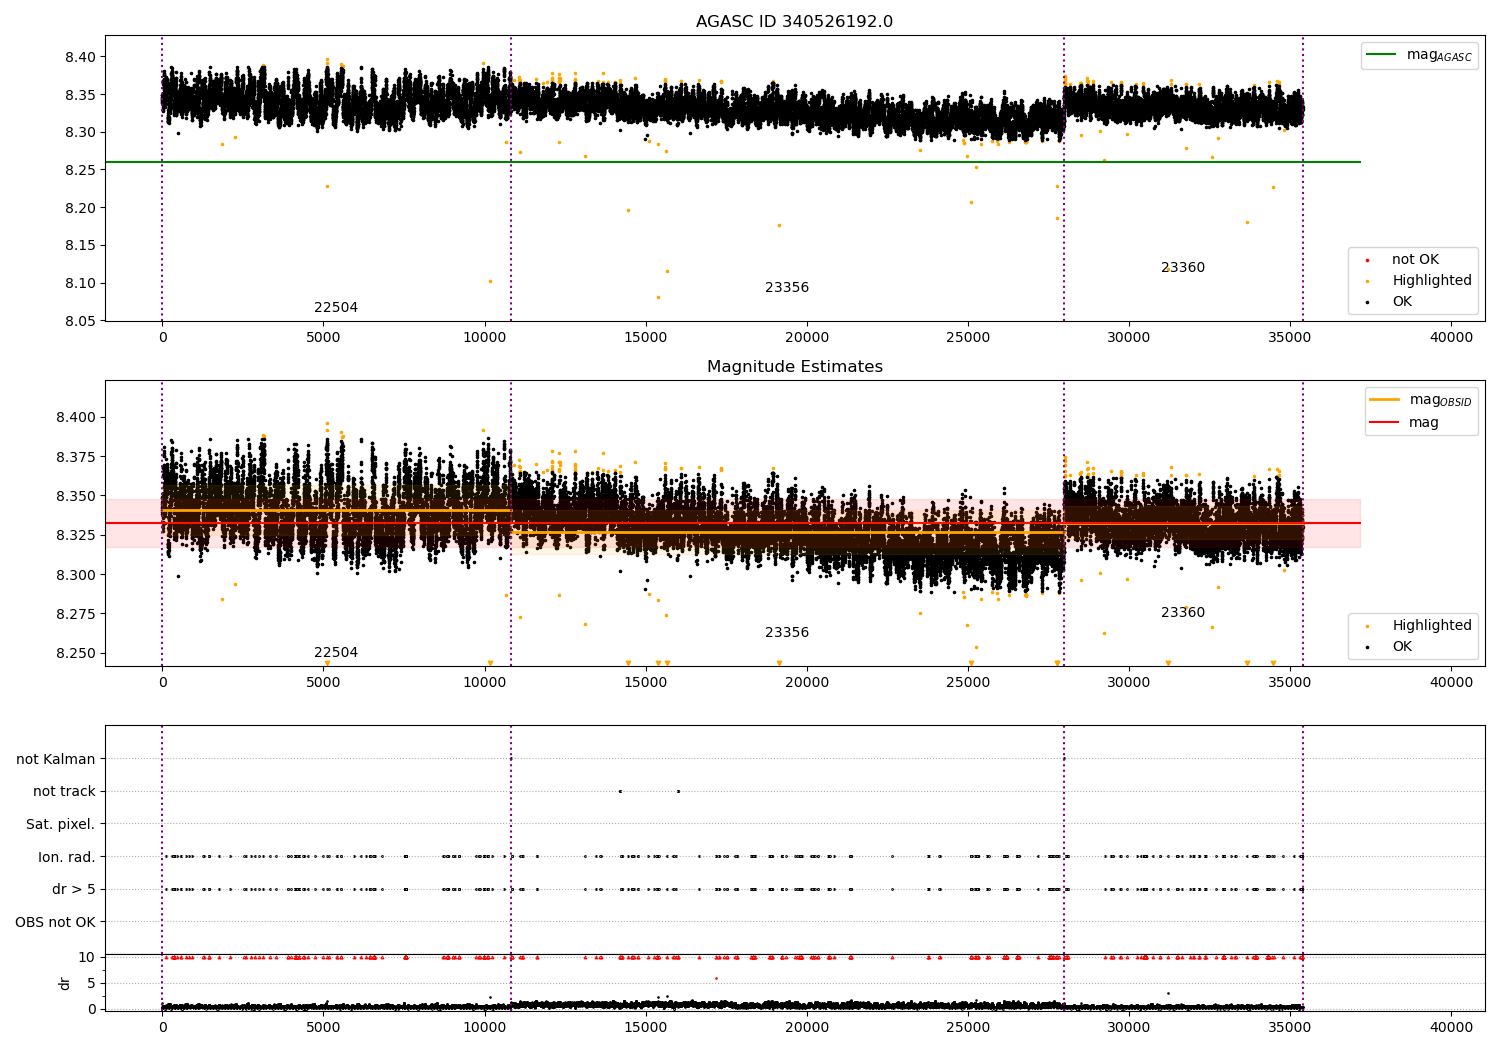Click the 'Magnitude Estimates' plot title
This screenshot has height=1050, width=1500.
point(794,367)
